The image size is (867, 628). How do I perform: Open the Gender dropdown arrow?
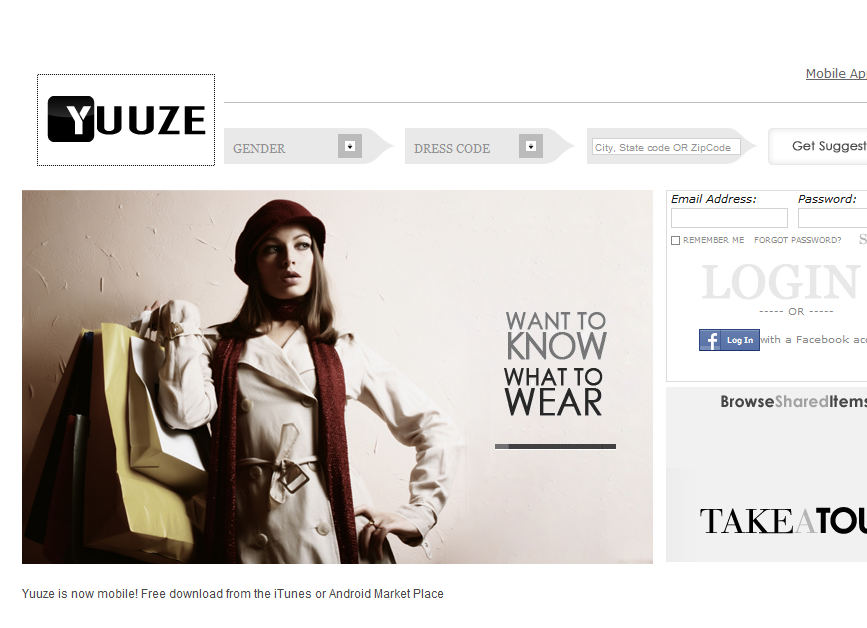[x=349, y=146]
